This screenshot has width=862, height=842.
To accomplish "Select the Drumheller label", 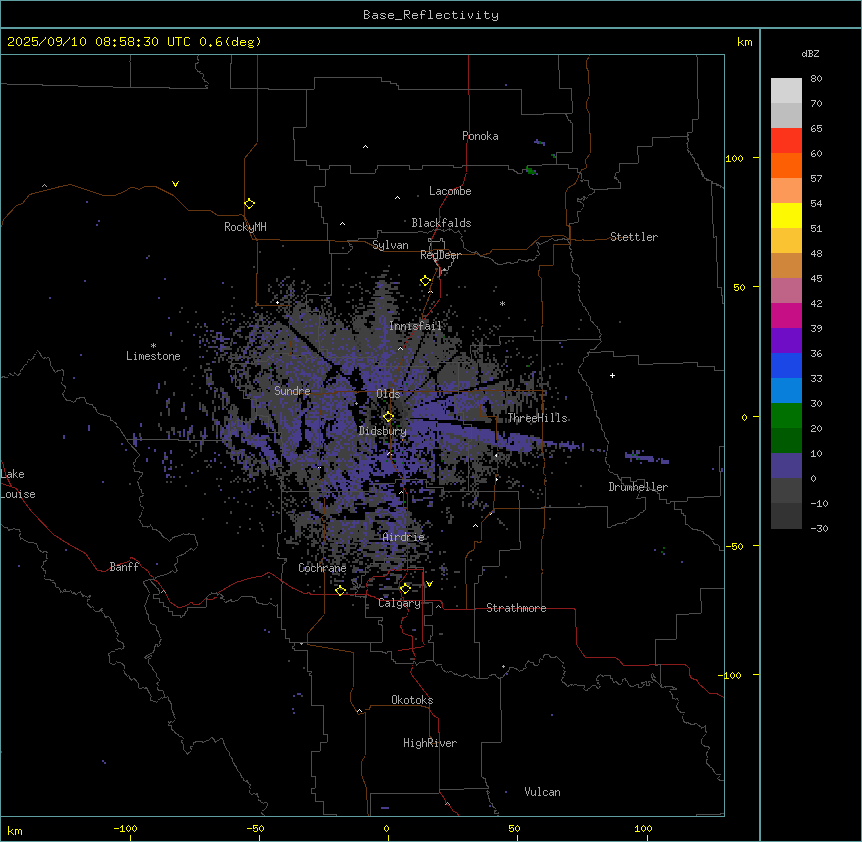I will [638, 487].
